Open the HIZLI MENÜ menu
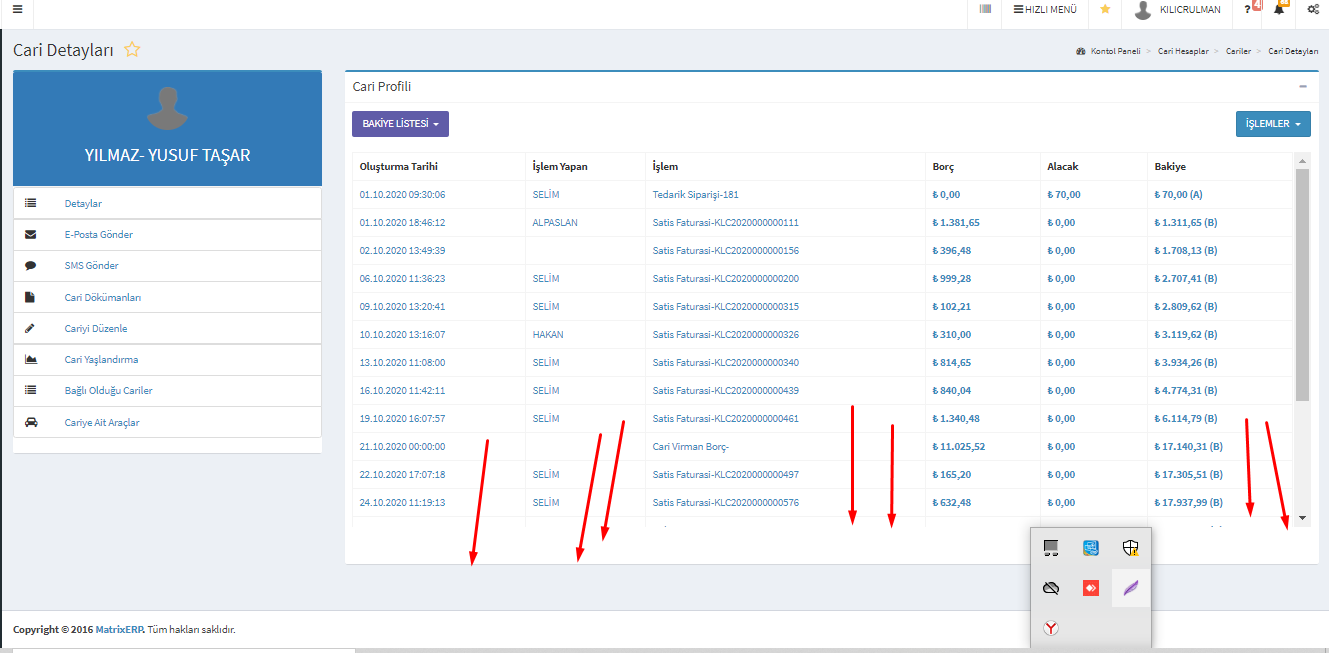1329x653 pixels. click(x=1045, y=9)
